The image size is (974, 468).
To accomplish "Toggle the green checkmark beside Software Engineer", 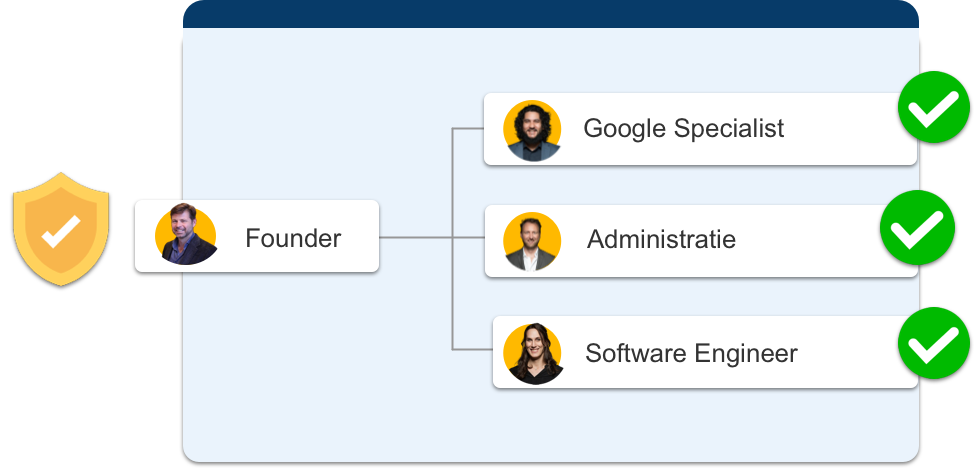I will pos(934,345).
